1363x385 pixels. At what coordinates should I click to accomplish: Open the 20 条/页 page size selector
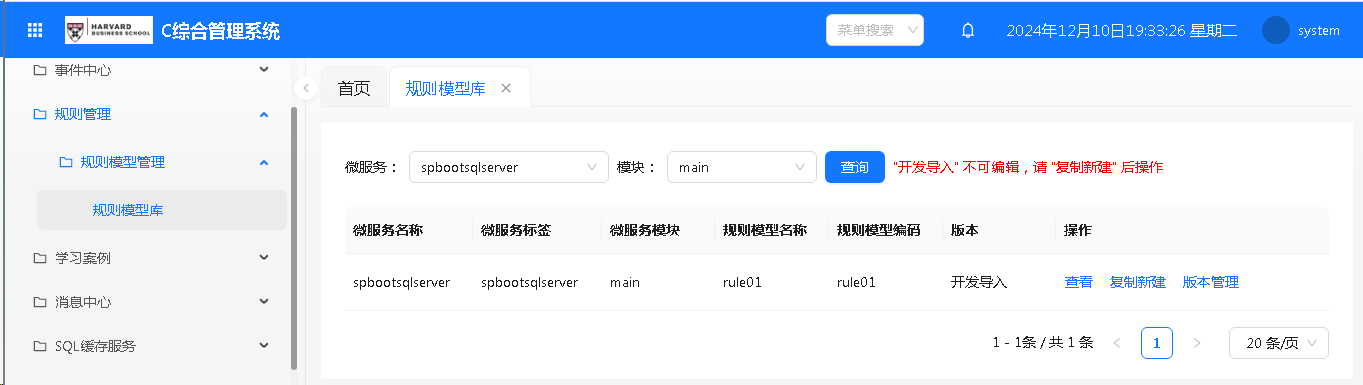point(1279,343)
